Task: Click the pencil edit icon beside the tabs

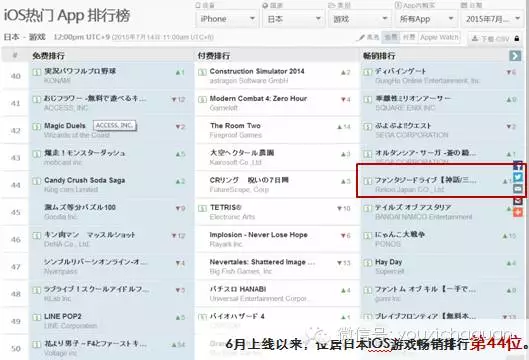Action: pyautogui.click(x=361, y=38)
